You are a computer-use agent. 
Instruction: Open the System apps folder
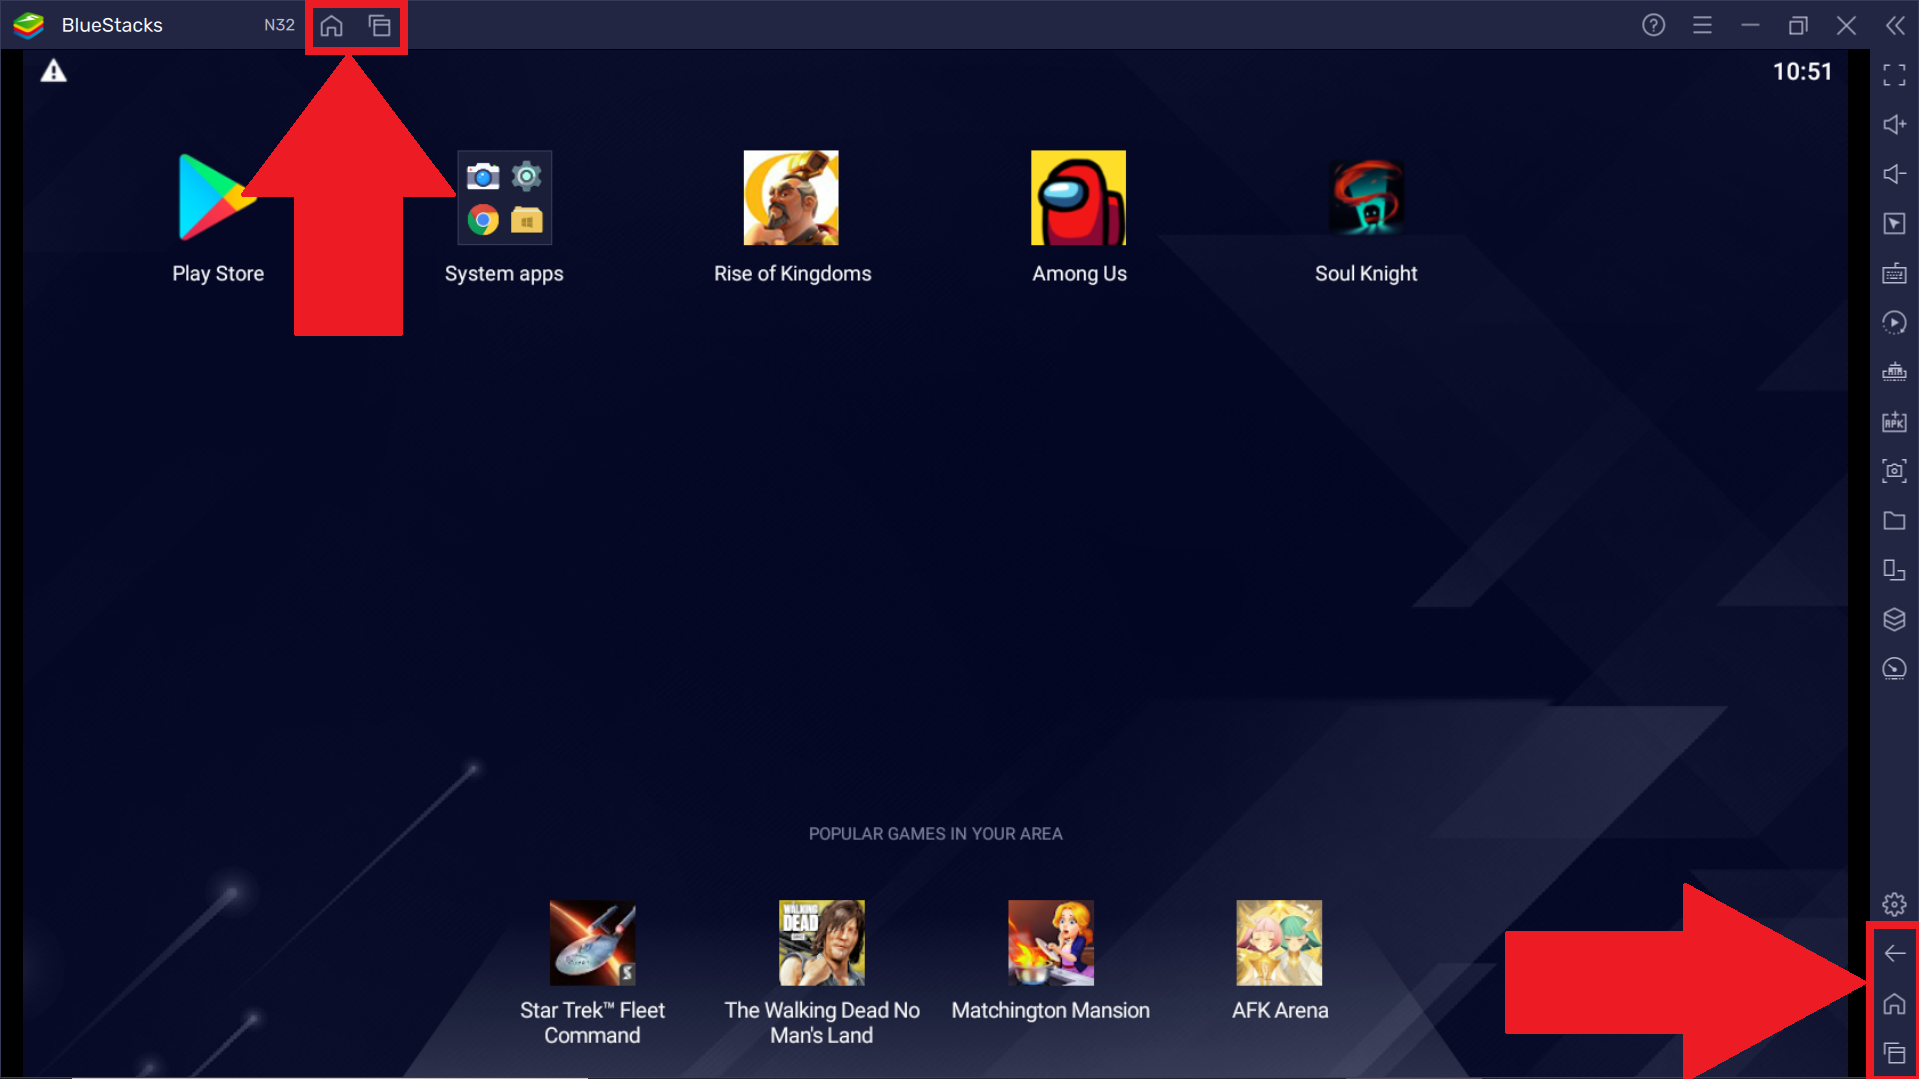tap(504, 197)
